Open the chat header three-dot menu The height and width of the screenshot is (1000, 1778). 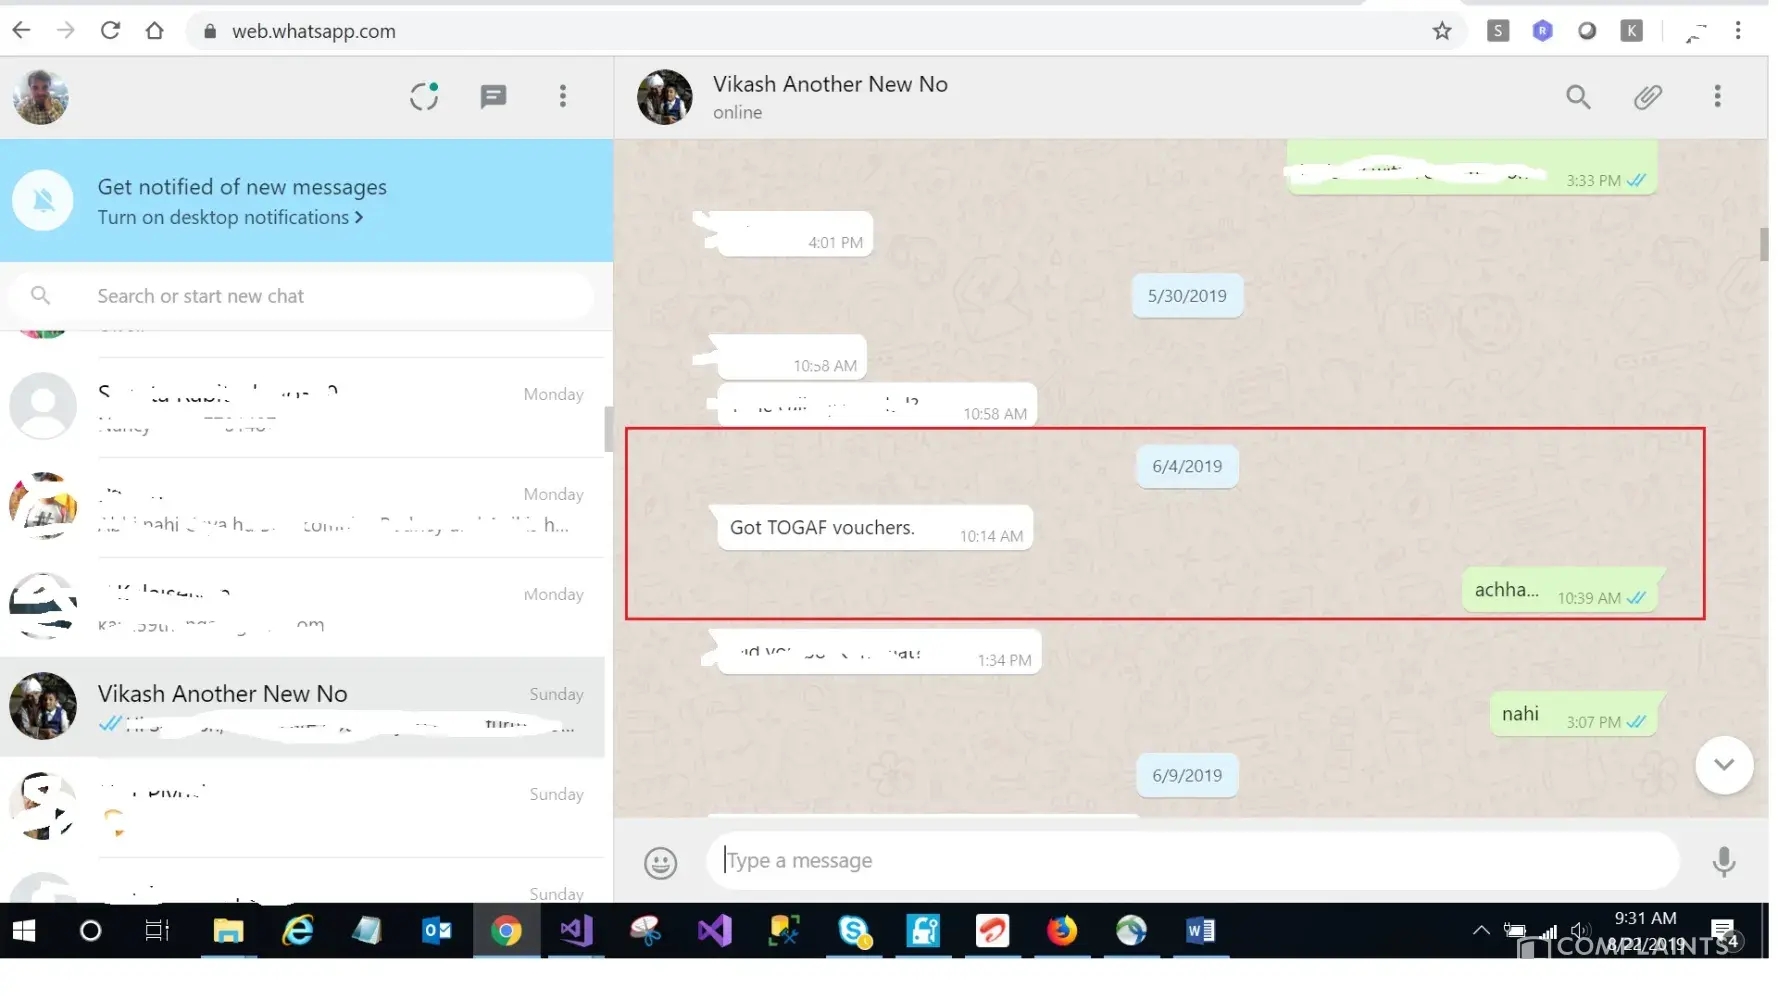(1717, 96)
